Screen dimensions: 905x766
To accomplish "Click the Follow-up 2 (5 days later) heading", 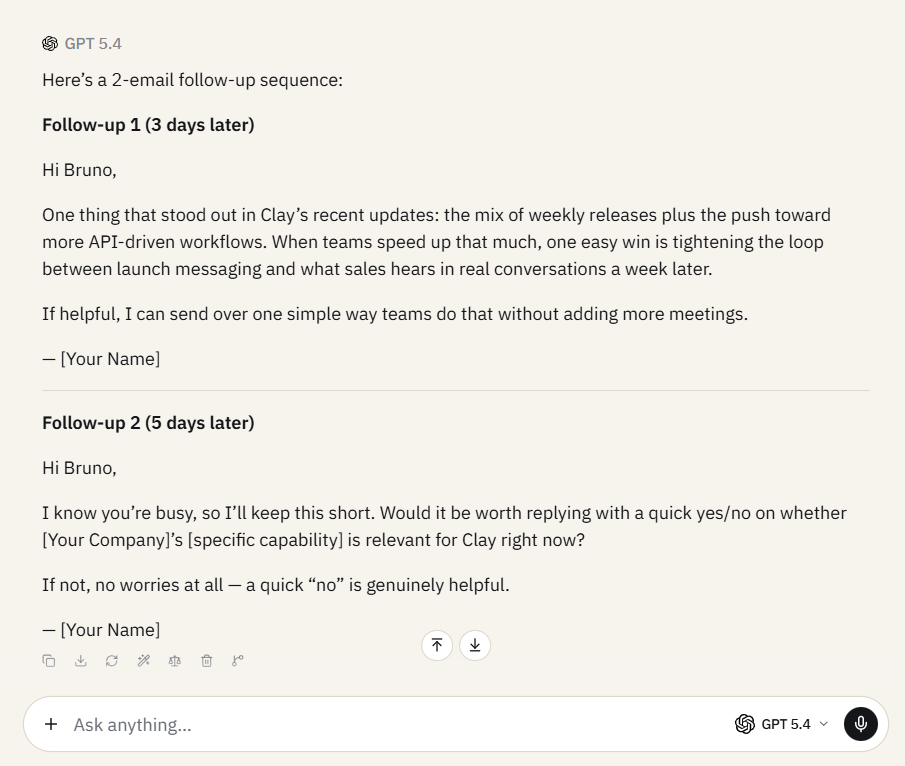I will click(x=148, y=423).
